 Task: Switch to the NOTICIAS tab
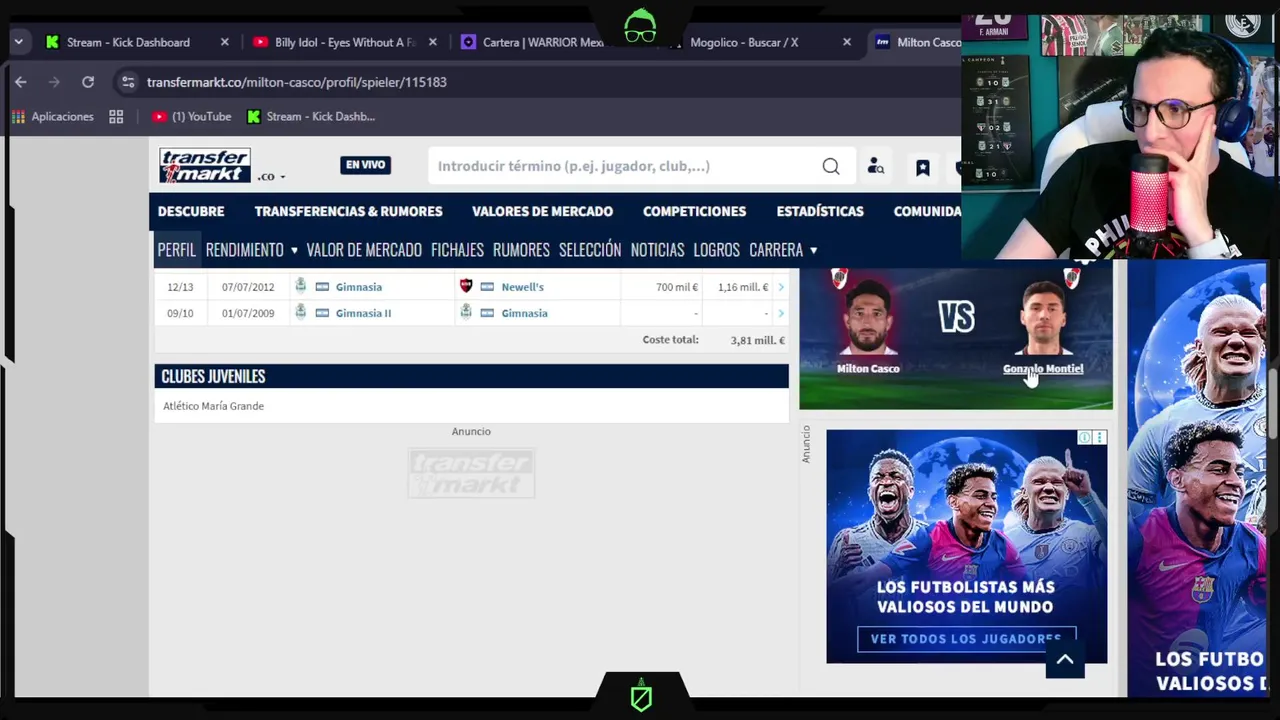tap(657, 250)
